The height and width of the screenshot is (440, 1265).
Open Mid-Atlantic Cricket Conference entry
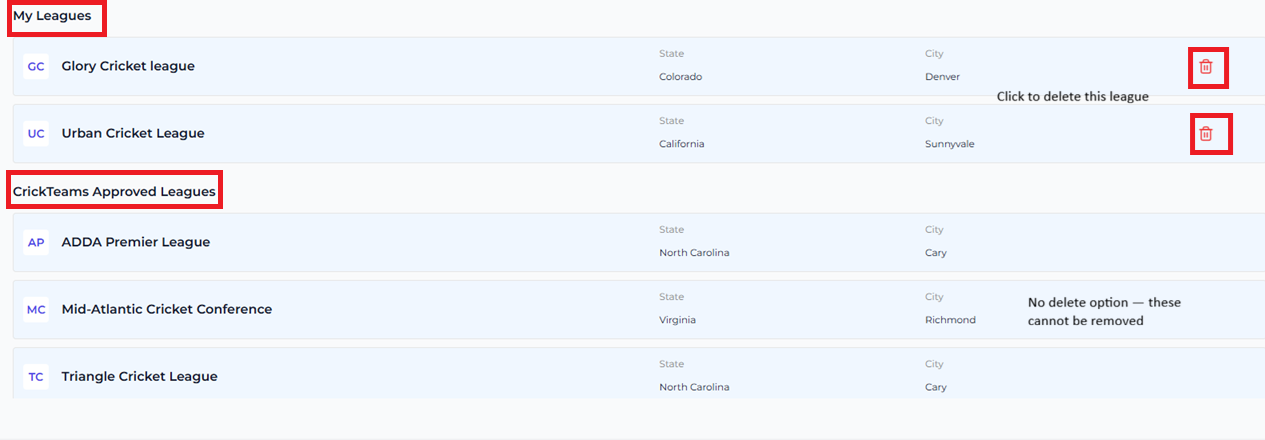pyautogui.click(x=167, y=310)
